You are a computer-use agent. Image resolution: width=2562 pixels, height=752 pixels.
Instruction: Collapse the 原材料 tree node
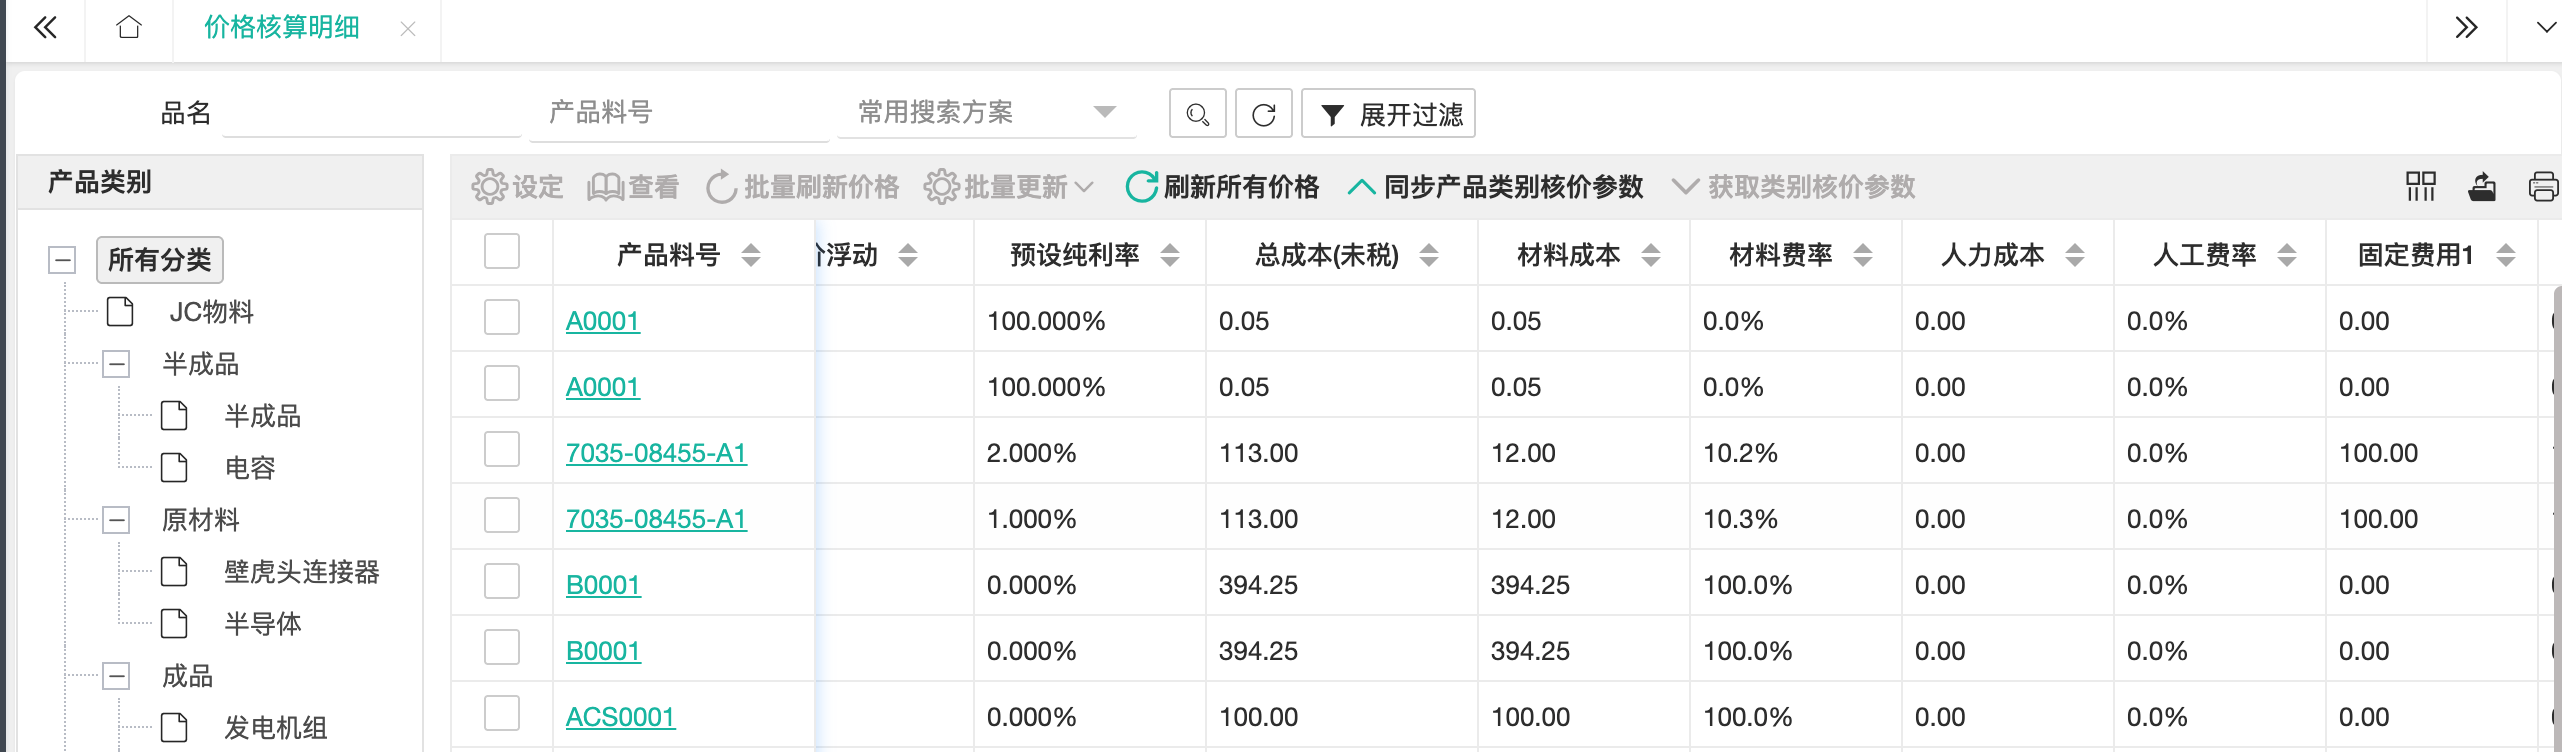coord(117,520)
